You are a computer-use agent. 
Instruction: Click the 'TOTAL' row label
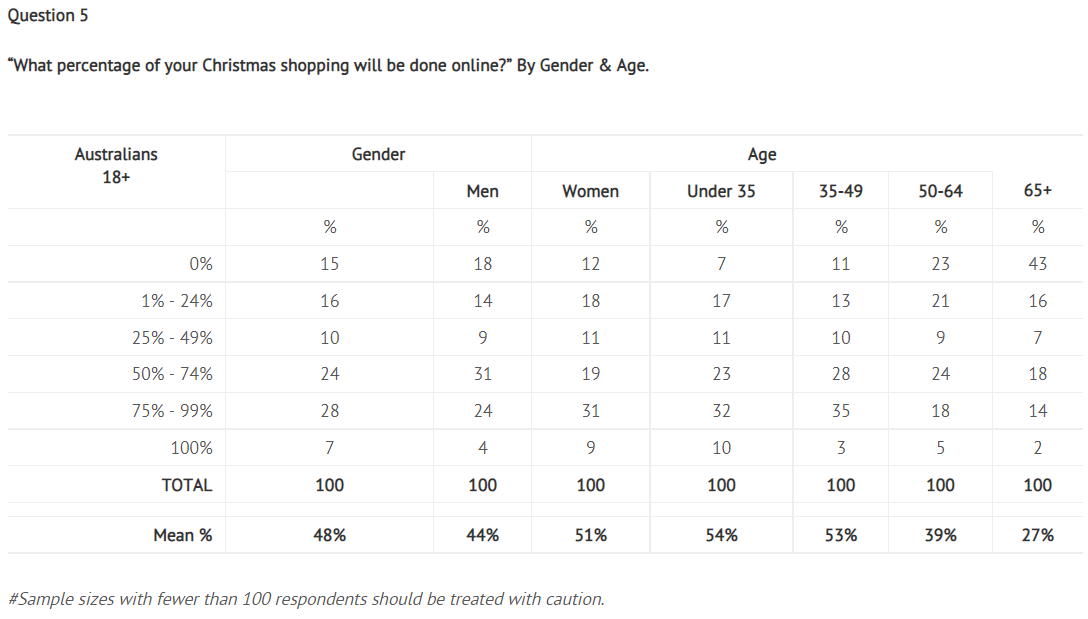coord(187,485)
